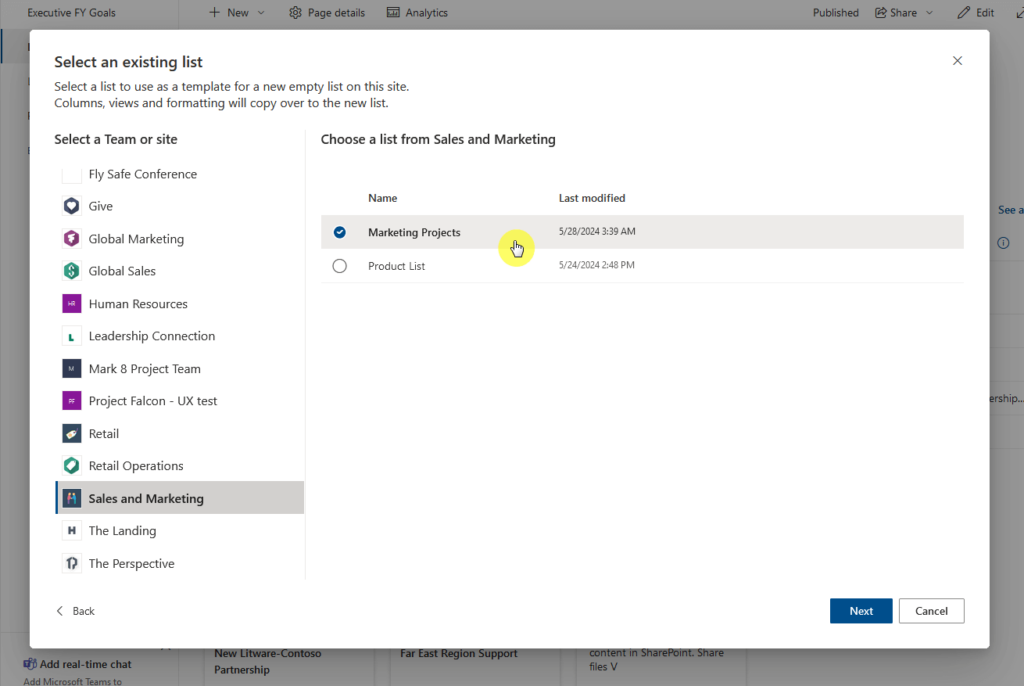Screen dimensions: 1024x686
Task: Click the Give site icon
Action: [71, 206]
